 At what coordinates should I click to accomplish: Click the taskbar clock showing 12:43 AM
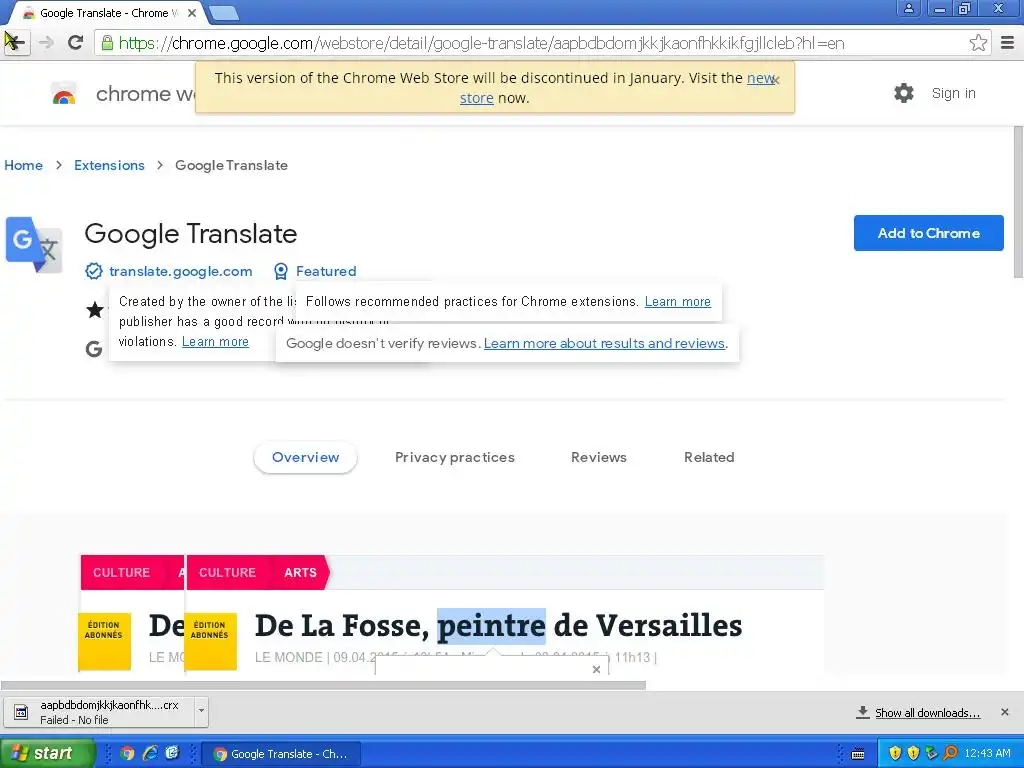coord(987,754)
